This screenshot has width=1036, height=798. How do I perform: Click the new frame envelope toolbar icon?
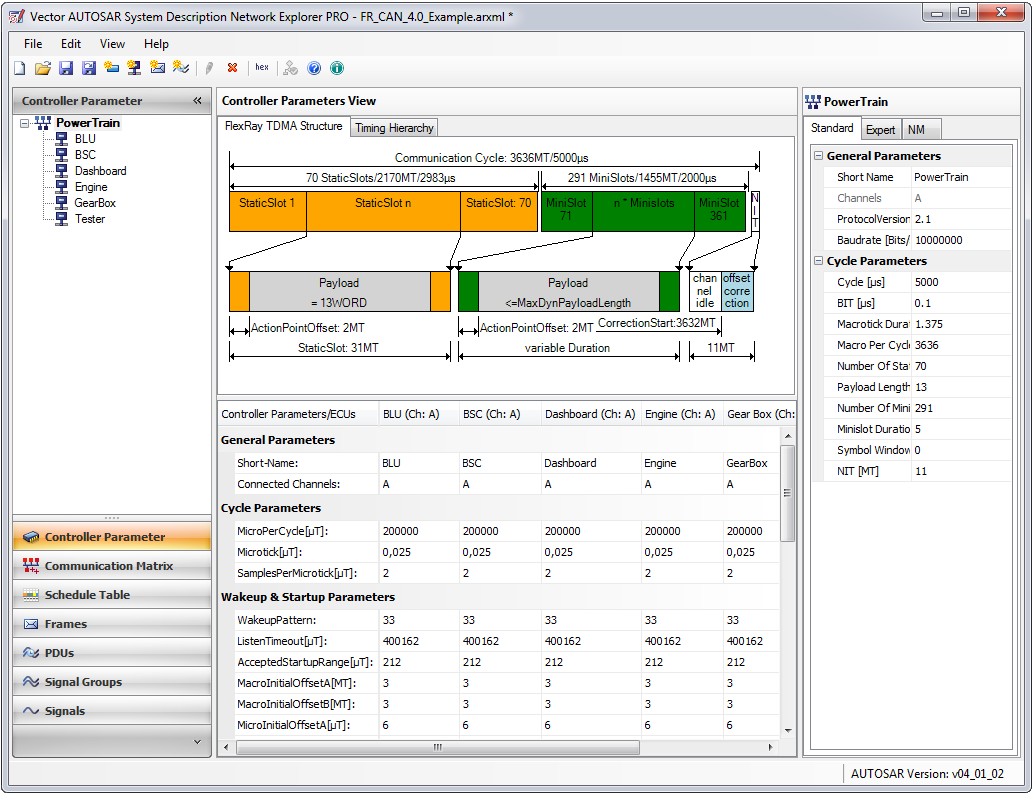(157, 68)
